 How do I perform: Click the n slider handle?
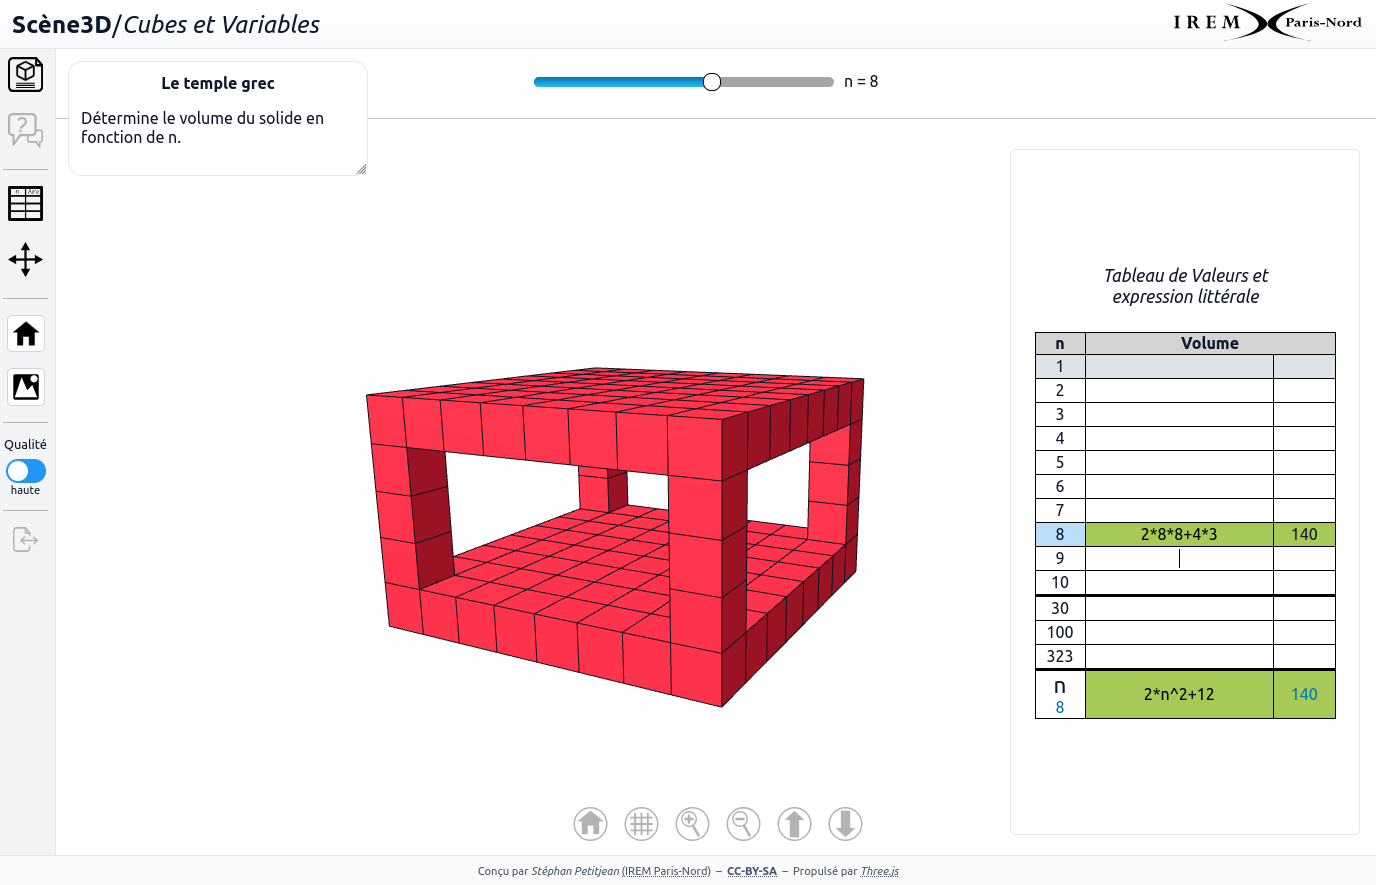[x=712, y=82]
